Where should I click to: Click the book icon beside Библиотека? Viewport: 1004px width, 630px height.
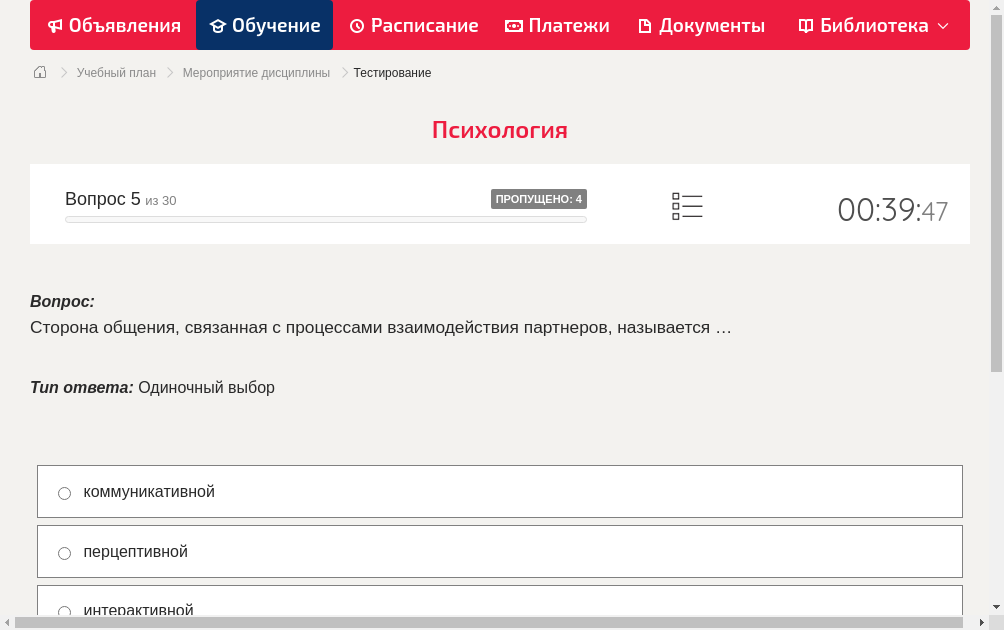pos(806,25)
